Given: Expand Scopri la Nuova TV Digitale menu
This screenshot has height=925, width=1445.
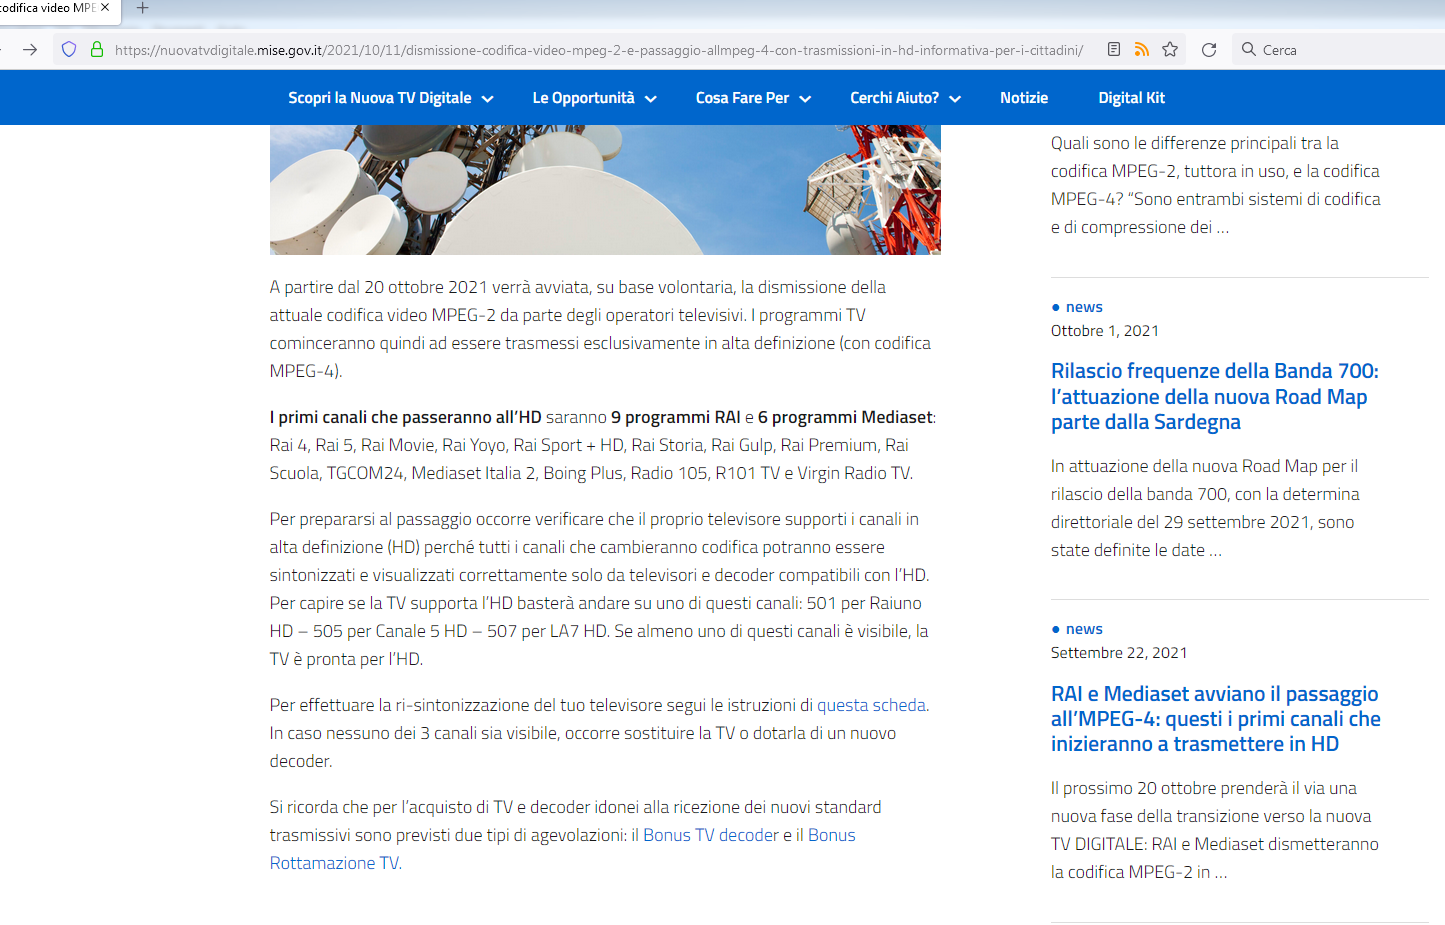Looking at the screenshot, I should 391,98.
